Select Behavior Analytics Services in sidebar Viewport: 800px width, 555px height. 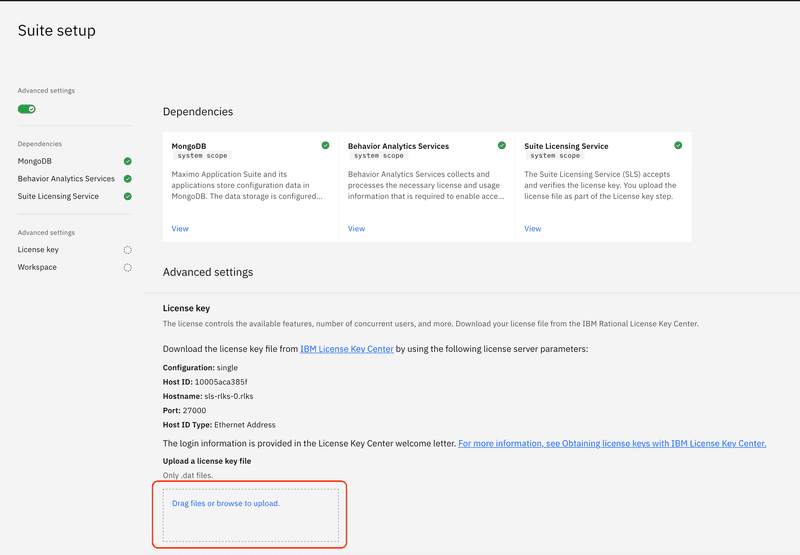point(66,179)
